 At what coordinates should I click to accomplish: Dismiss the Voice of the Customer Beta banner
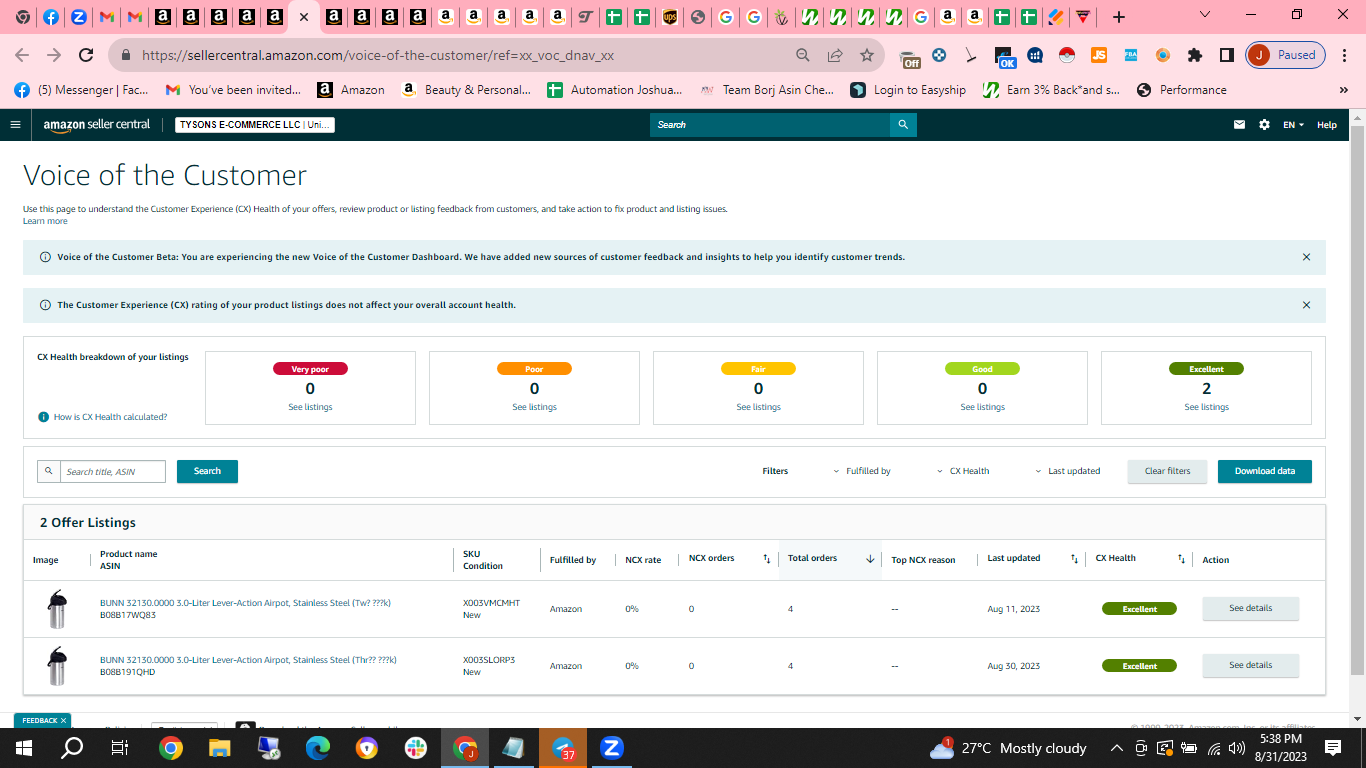click(x=1306, y=257)
